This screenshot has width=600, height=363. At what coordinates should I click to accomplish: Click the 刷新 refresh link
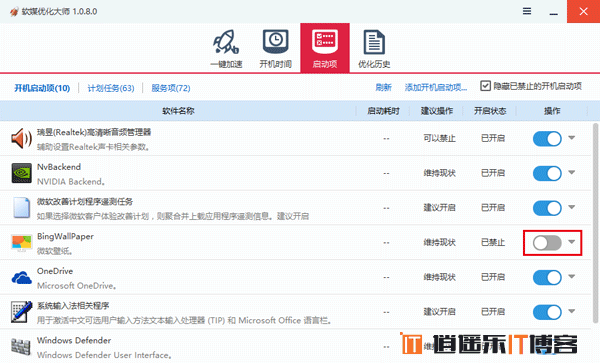coord(383,88)
